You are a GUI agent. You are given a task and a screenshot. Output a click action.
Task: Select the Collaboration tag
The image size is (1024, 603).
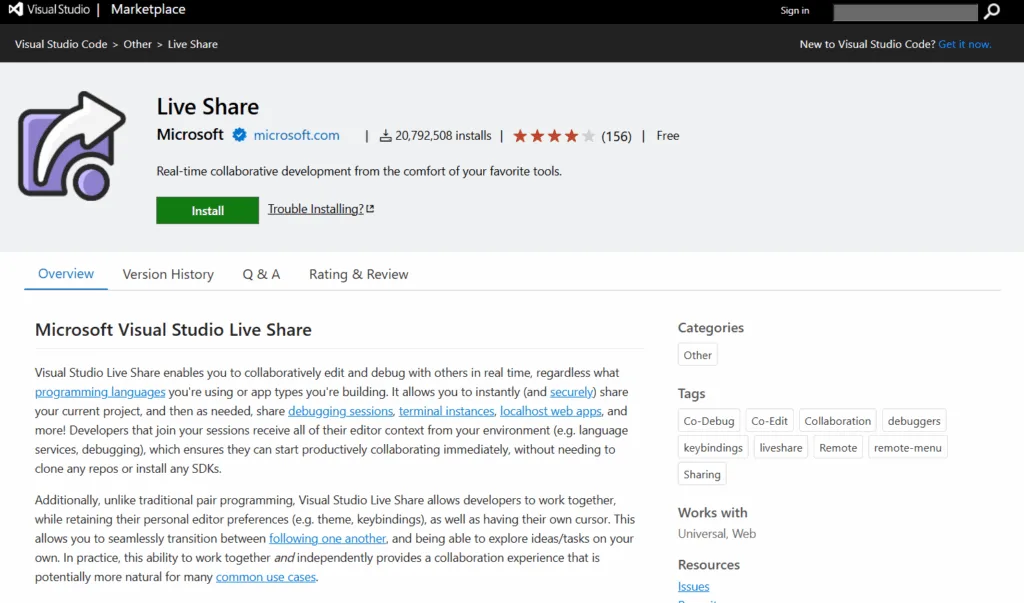pos(837,421)
